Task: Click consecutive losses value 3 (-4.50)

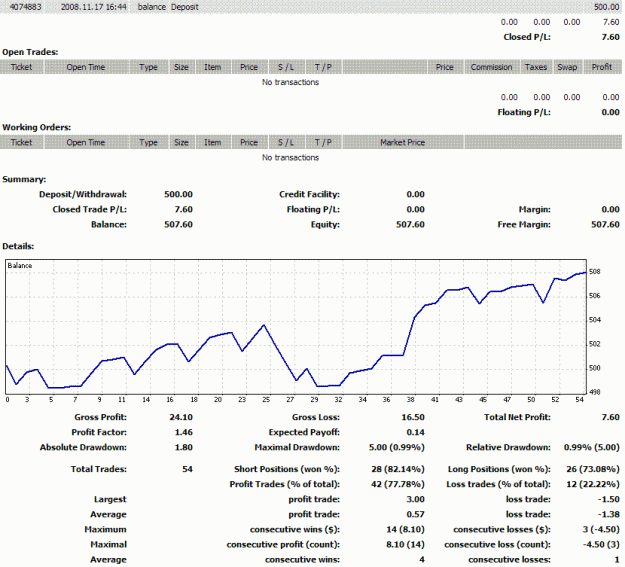Action: [601, 530]
